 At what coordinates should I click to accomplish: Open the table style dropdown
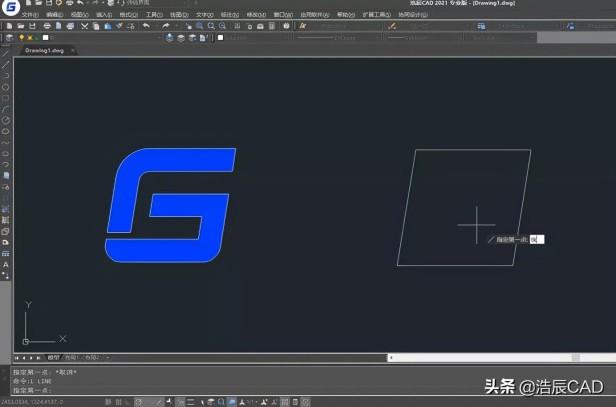click(x=524, y=26)
